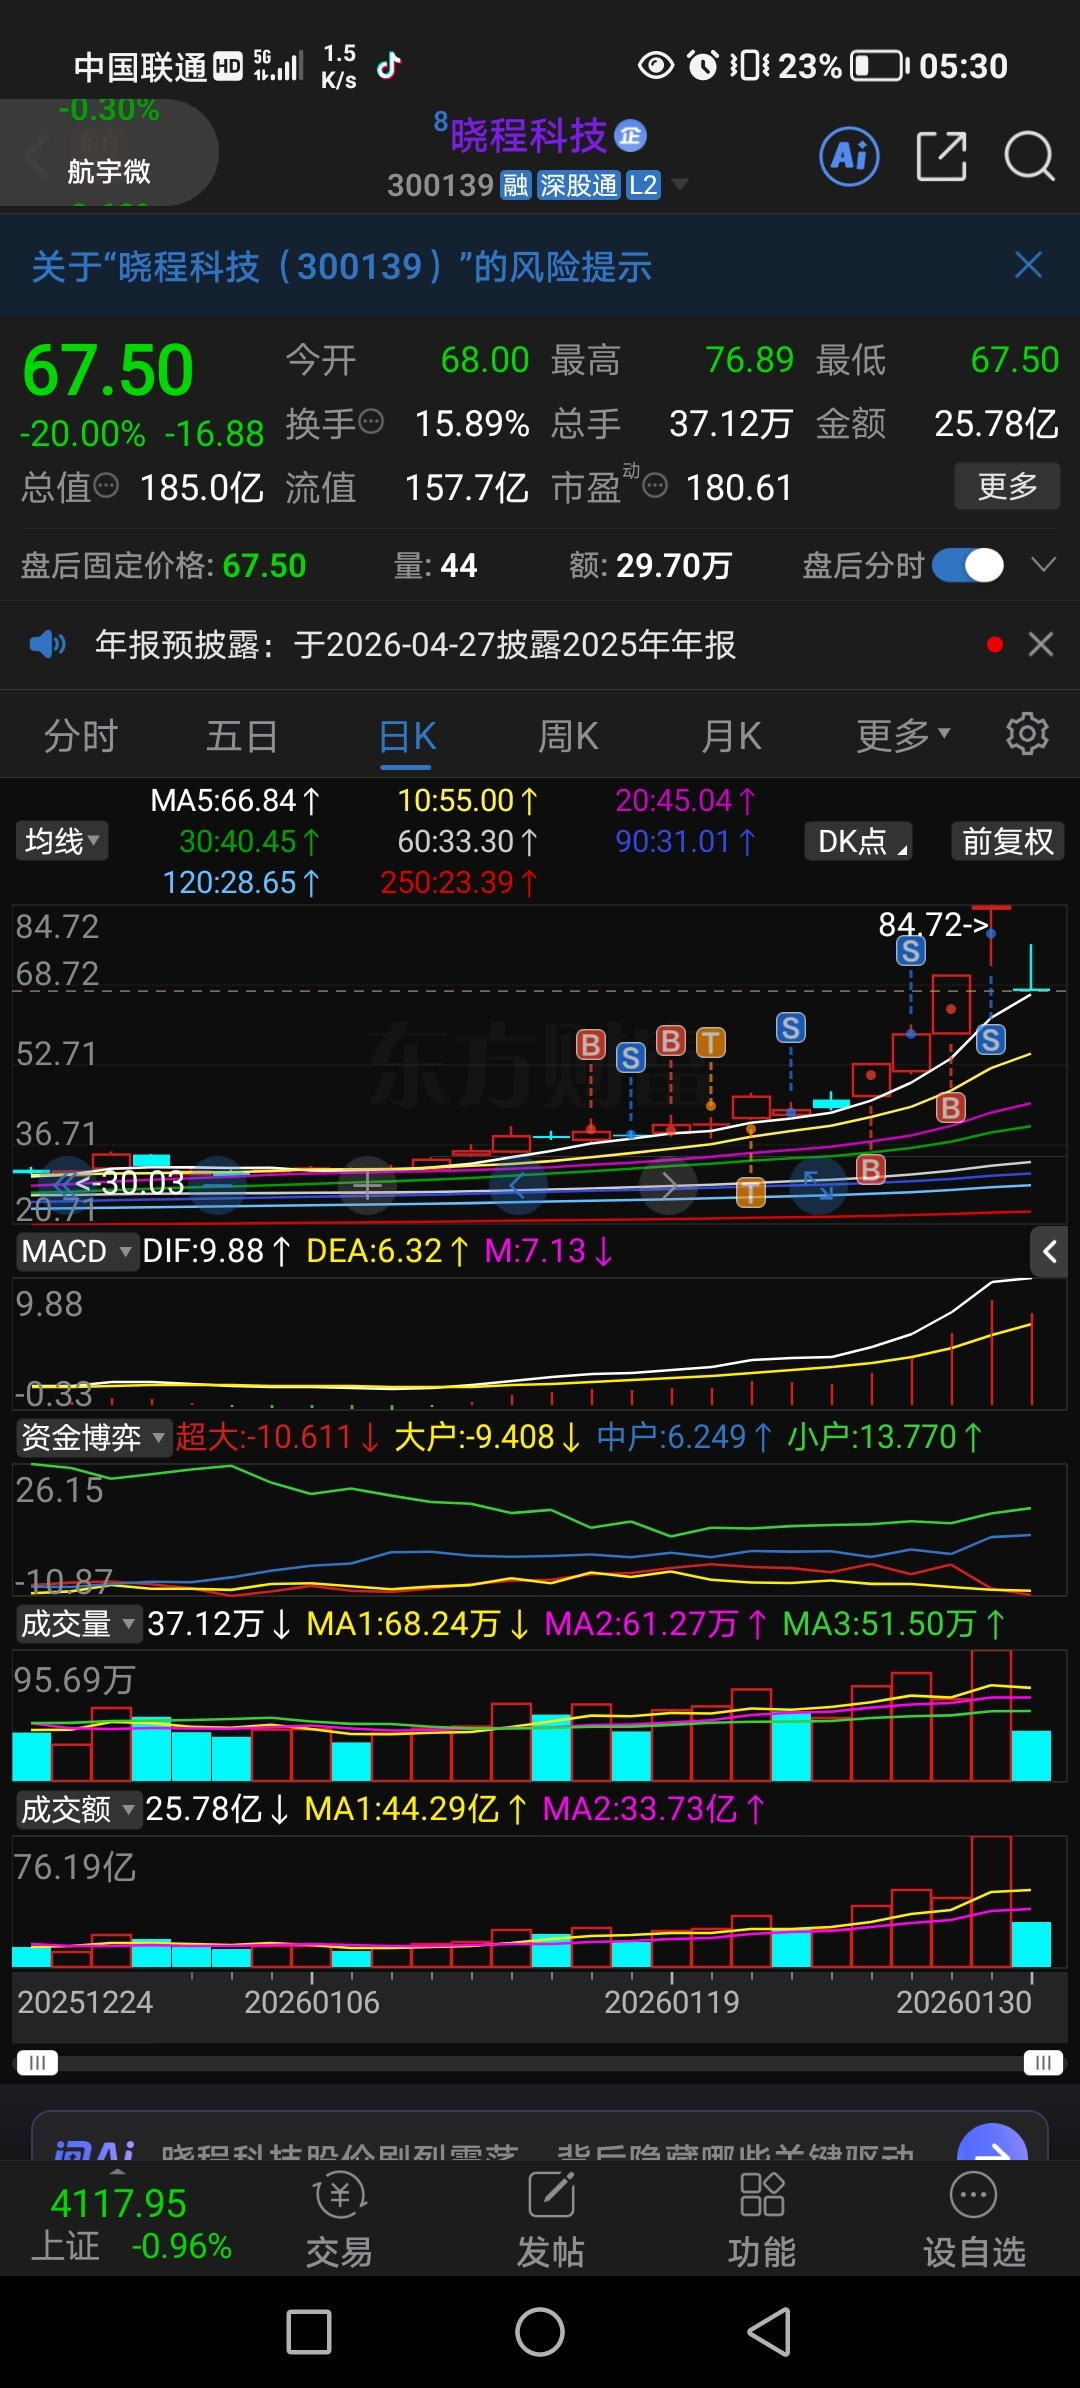
Task: Open 功能 functions menu
Action: 762,2219
